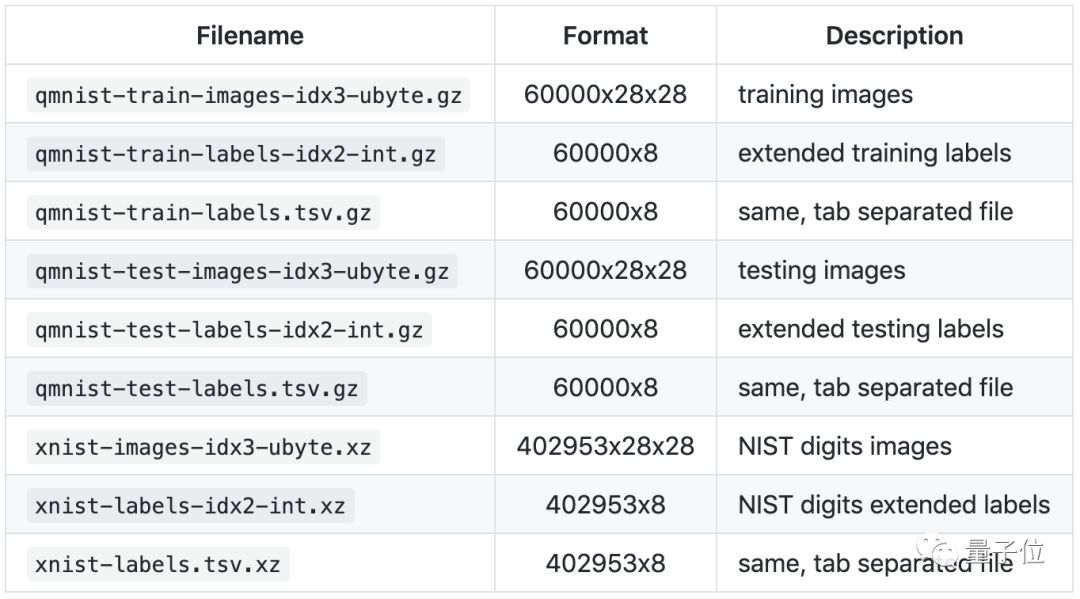The image size is (1080, 599).
Task: Select qmnist-train-images-idx3-ubyte.gz filename
Action: pyautogui.click(x=248, y=95)
